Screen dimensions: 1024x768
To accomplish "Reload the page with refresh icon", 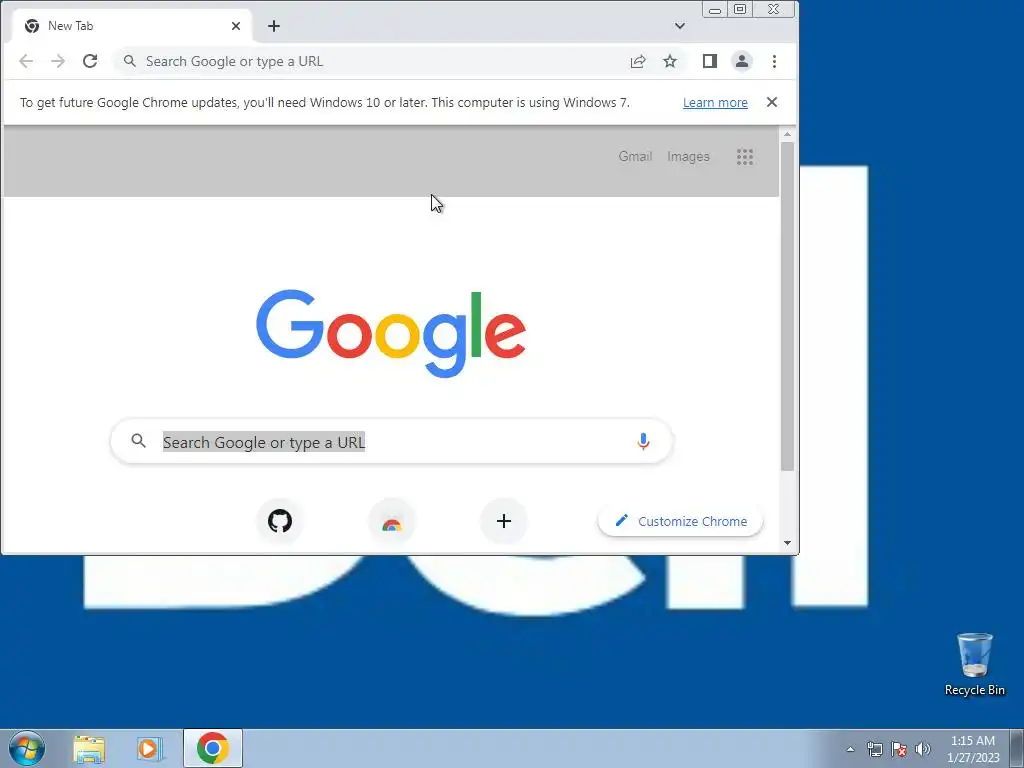I will [x=90, y=61].
